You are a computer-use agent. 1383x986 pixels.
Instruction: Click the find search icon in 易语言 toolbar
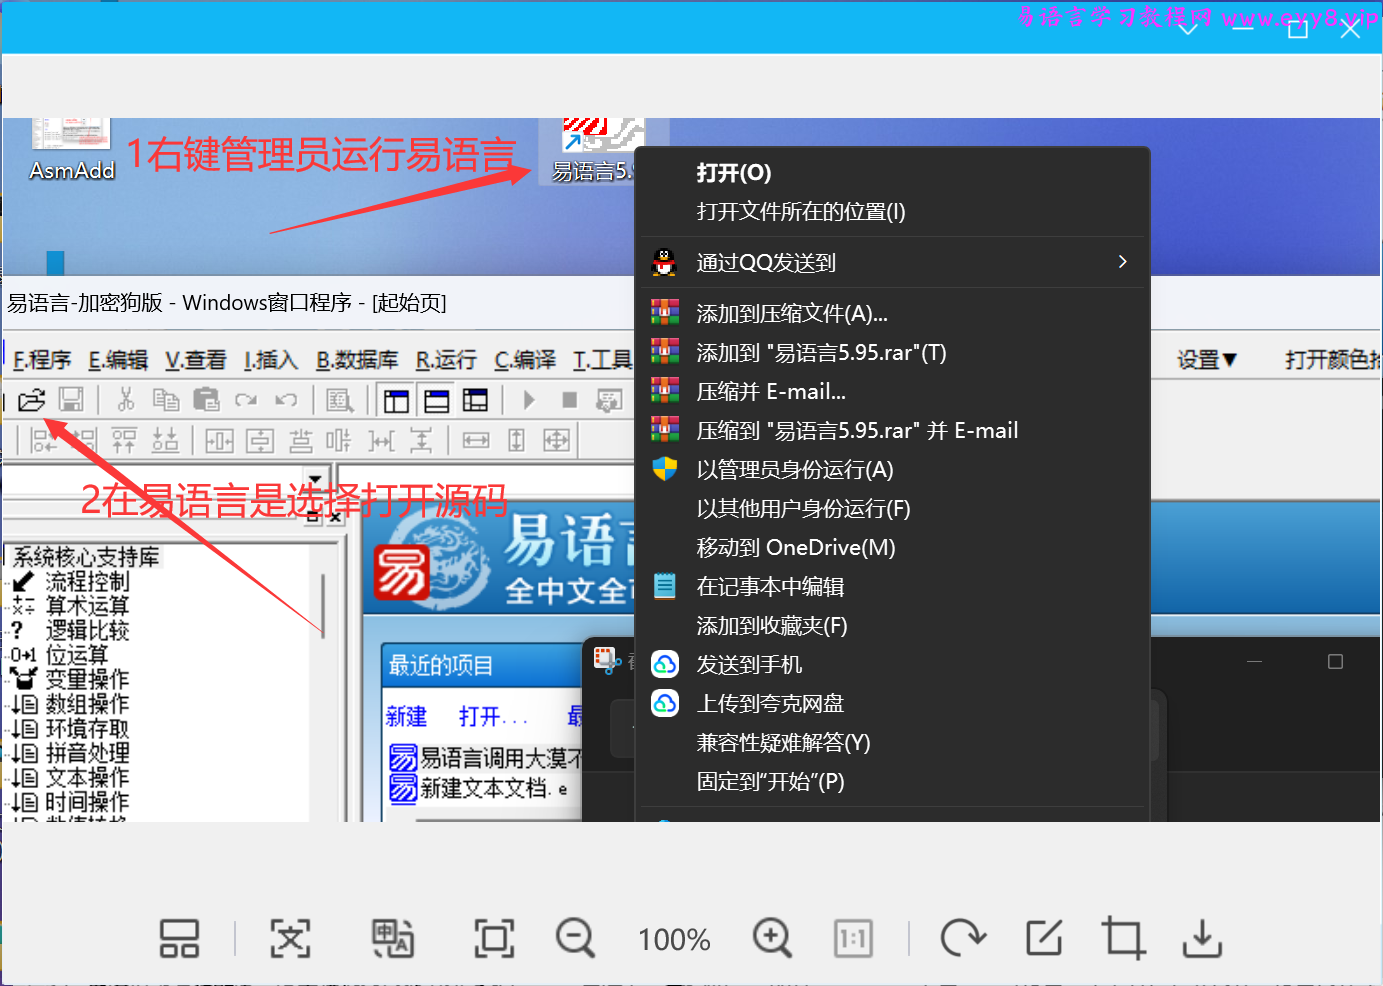[340, 401]
